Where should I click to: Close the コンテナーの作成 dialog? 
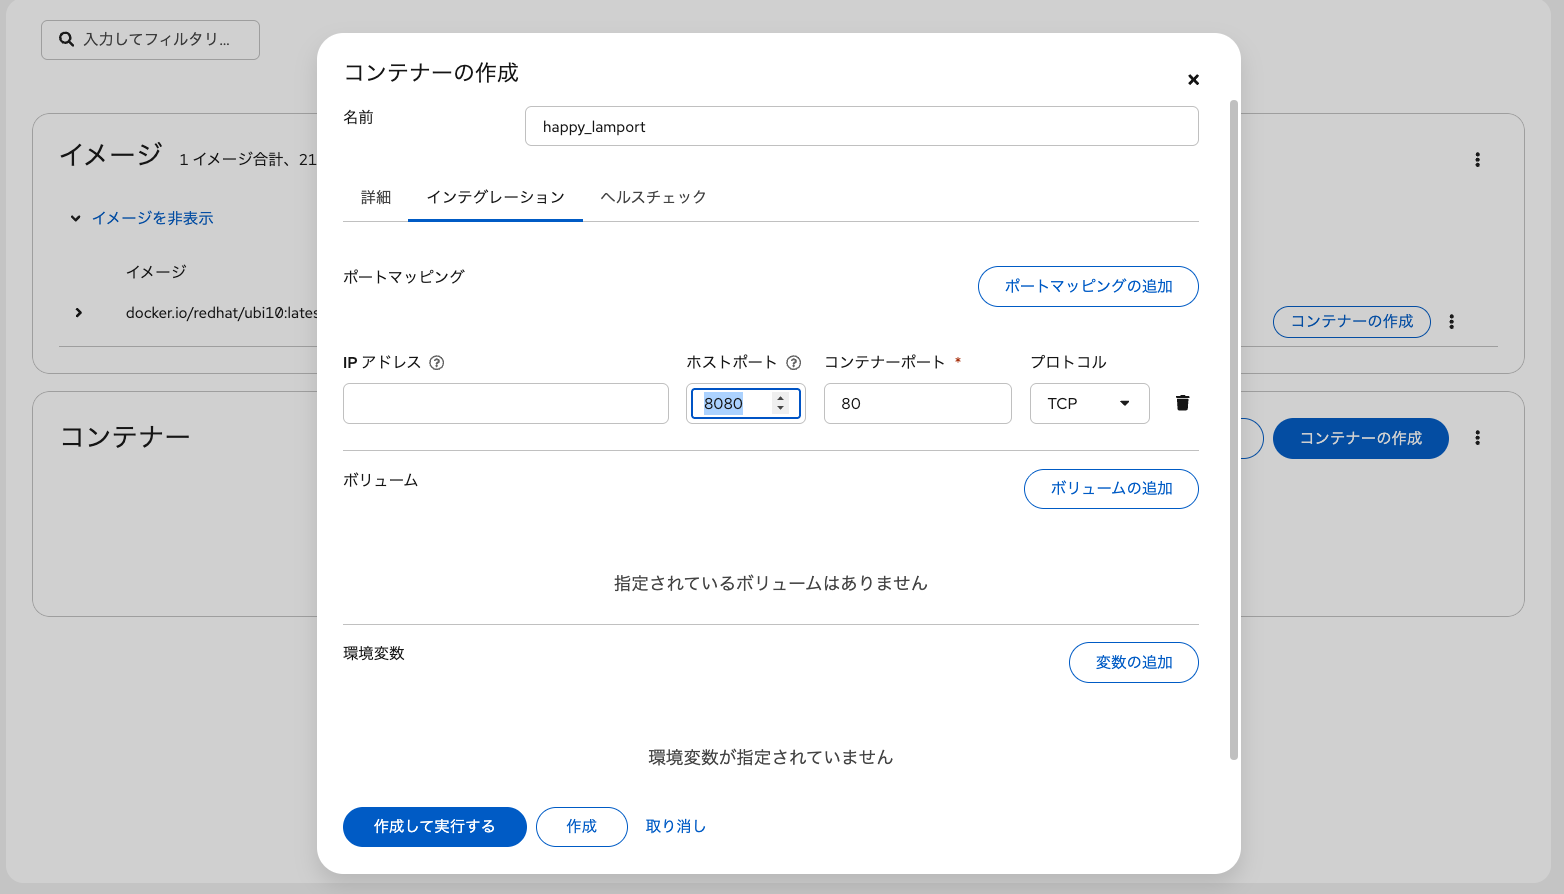(1193, 79)
